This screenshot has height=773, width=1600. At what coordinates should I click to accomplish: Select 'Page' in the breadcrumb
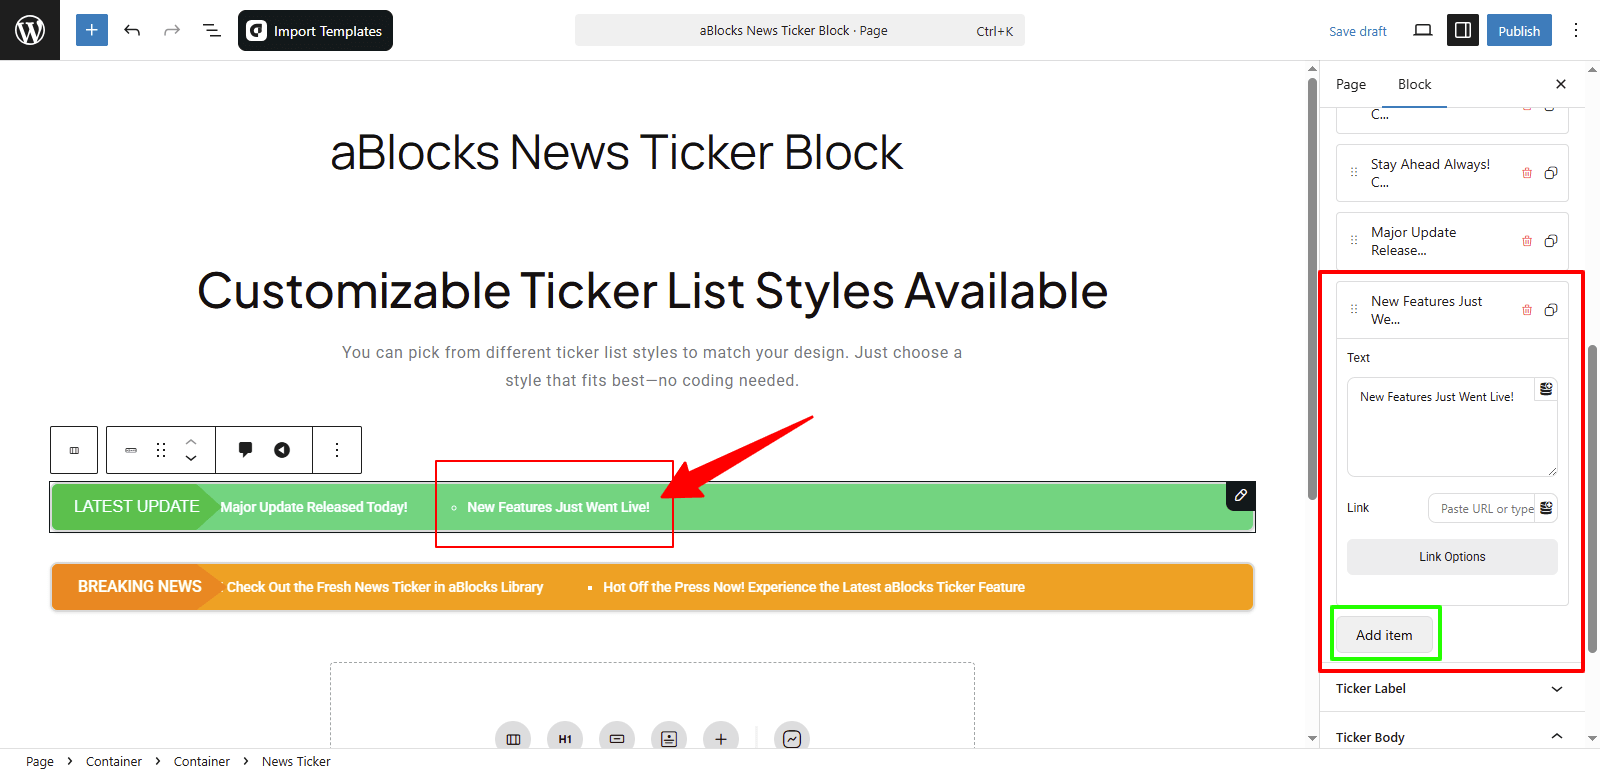pyautogui.click(x=40, y=761)
